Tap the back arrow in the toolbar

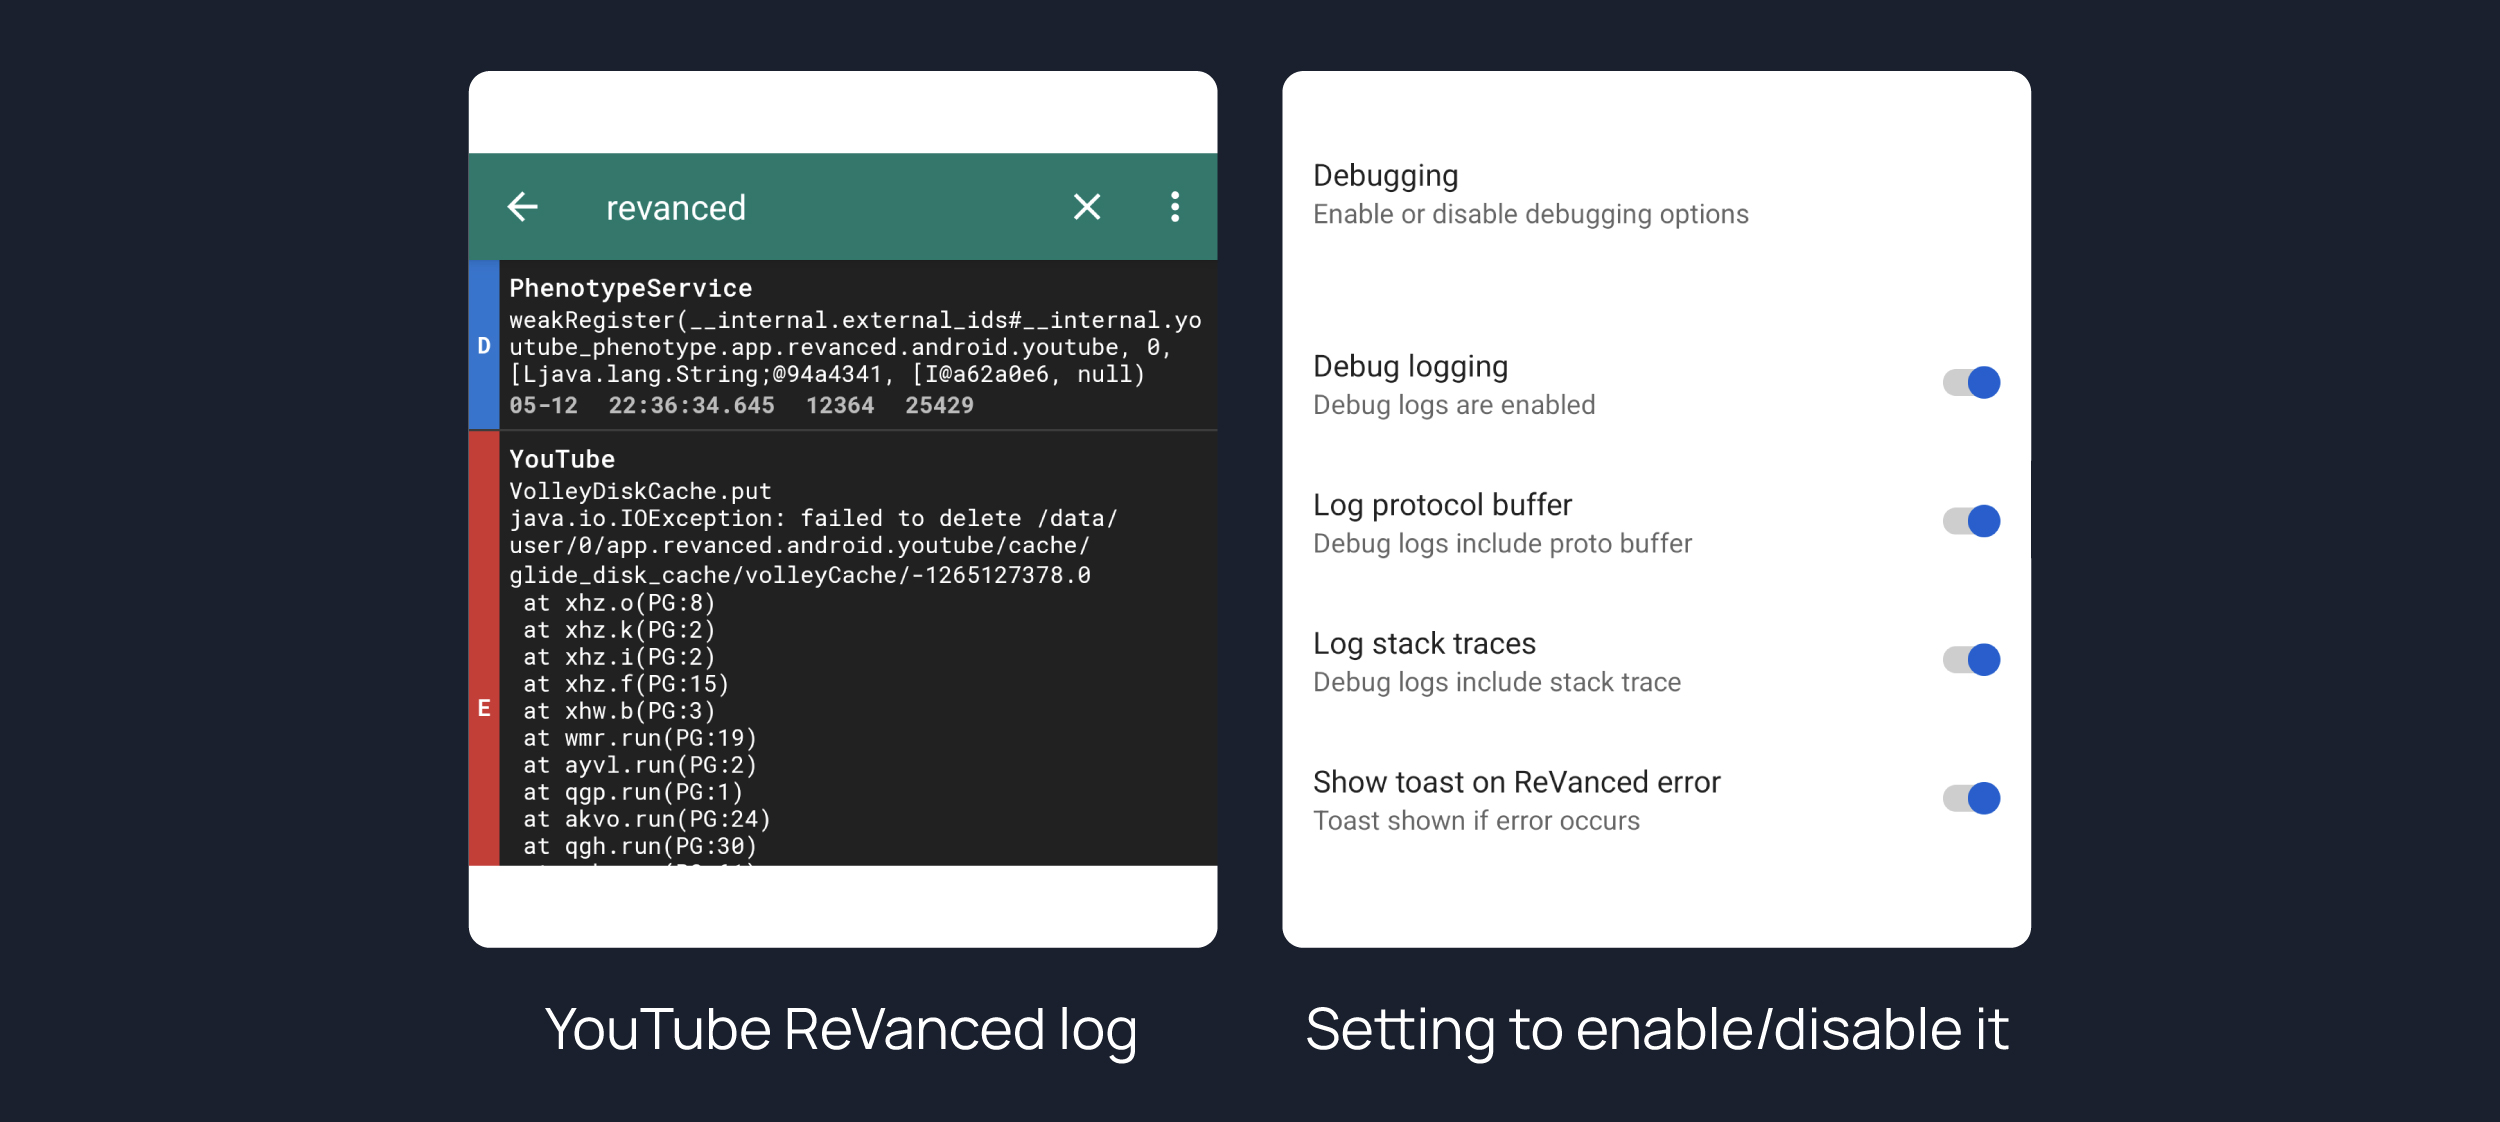click(523, 207)
